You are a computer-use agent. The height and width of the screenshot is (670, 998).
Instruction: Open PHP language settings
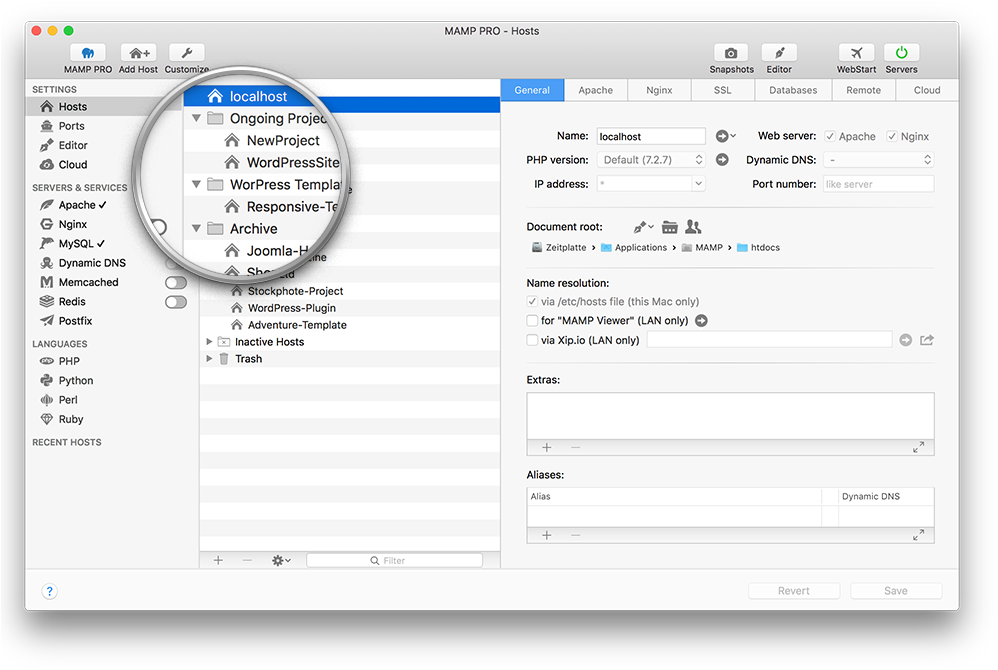(69, 361)
